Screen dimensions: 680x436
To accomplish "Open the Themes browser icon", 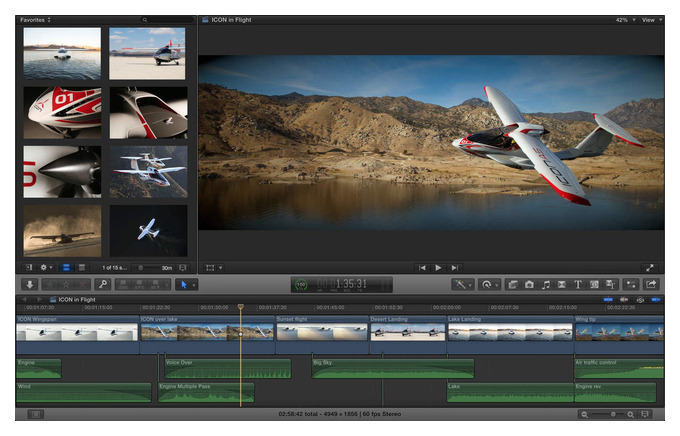I will coord(610,285).
